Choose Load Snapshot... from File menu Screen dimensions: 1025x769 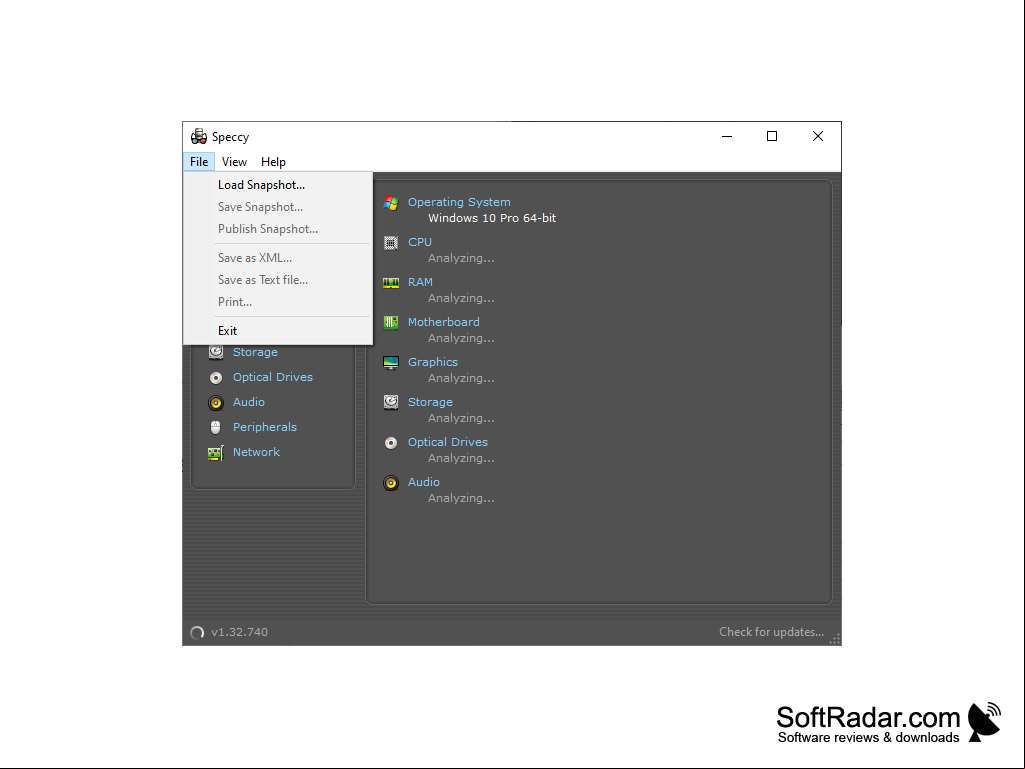click(278, 185)
